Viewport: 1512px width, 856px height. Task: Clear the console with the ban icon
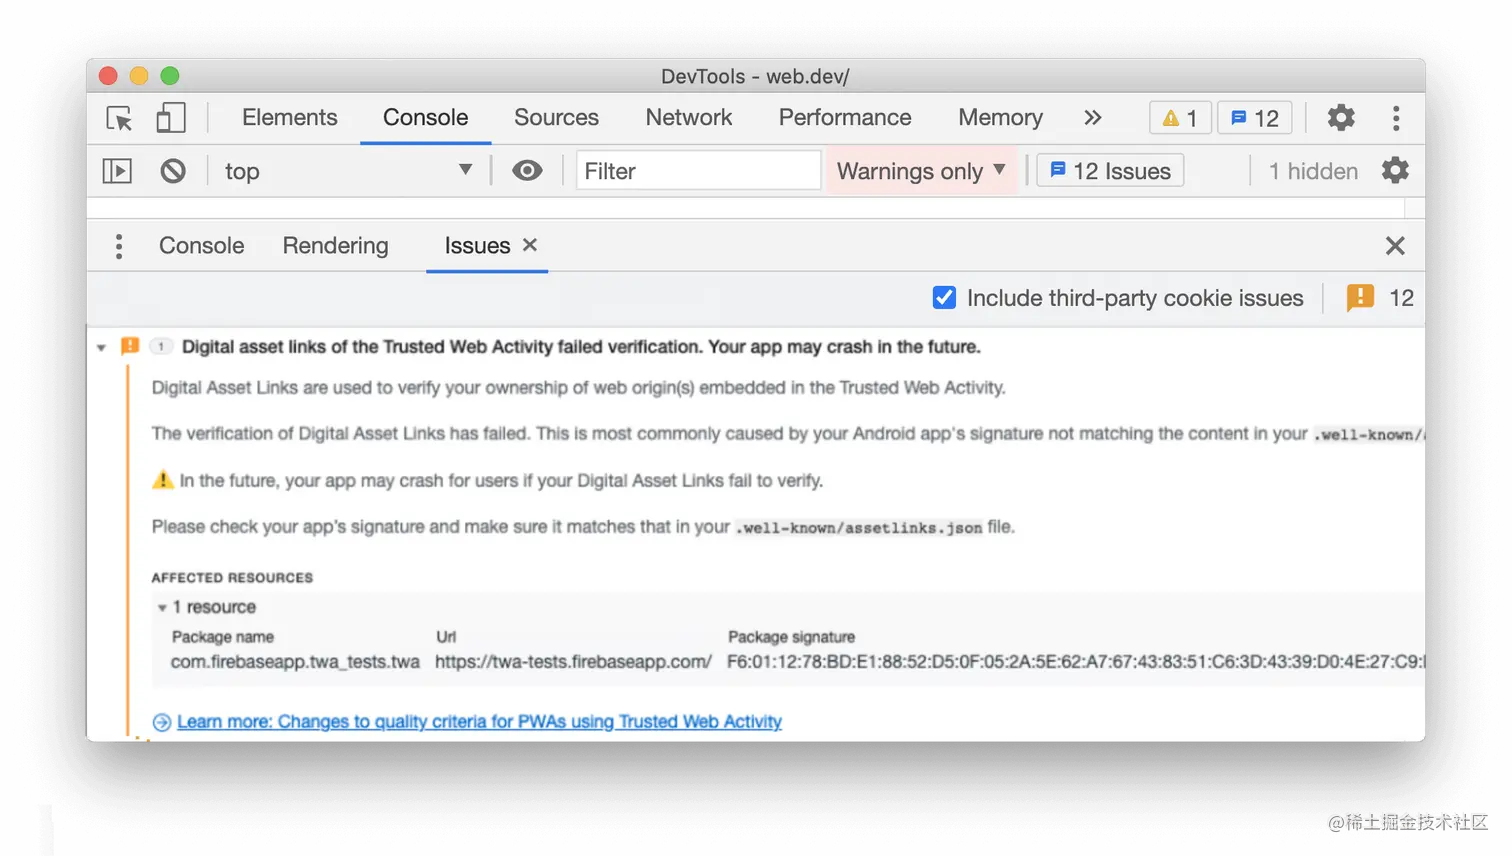(x=173, y=171)
